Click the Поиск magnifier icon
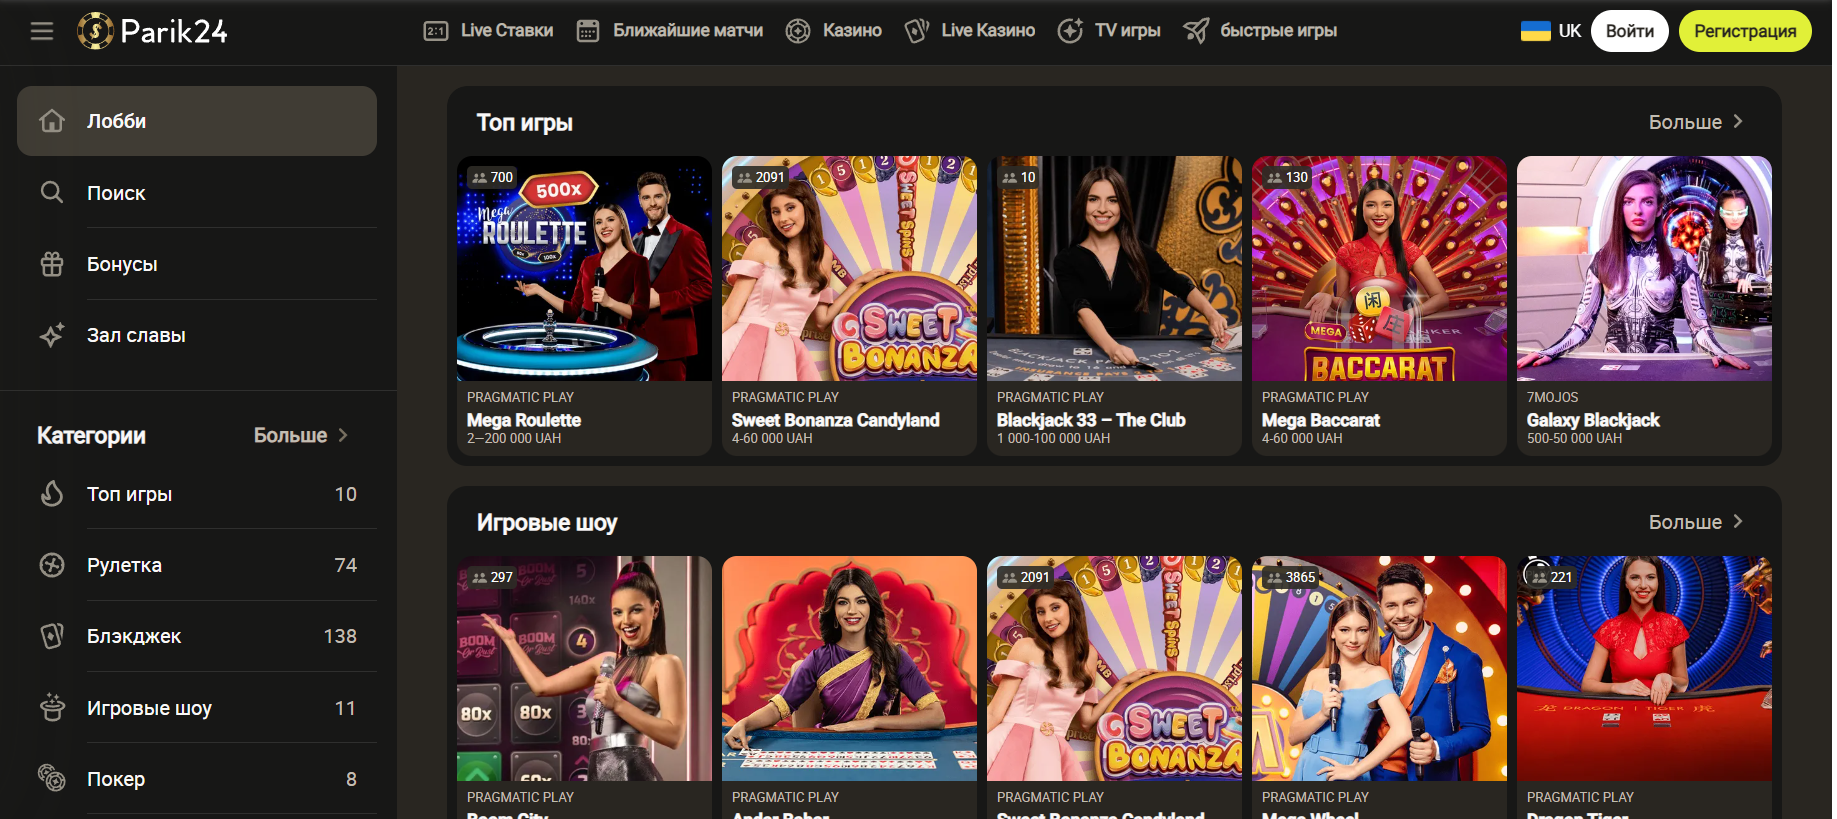 [52, 192]
